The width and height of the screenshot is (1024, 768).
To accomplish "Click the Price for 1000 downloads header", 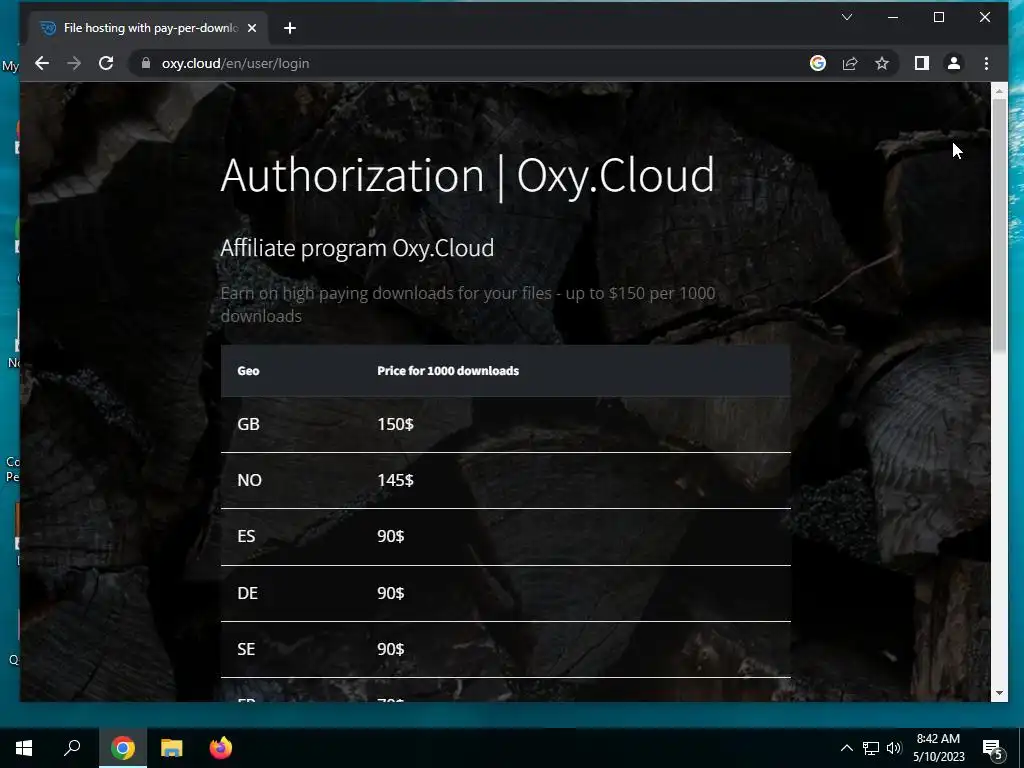I will 448,371.
